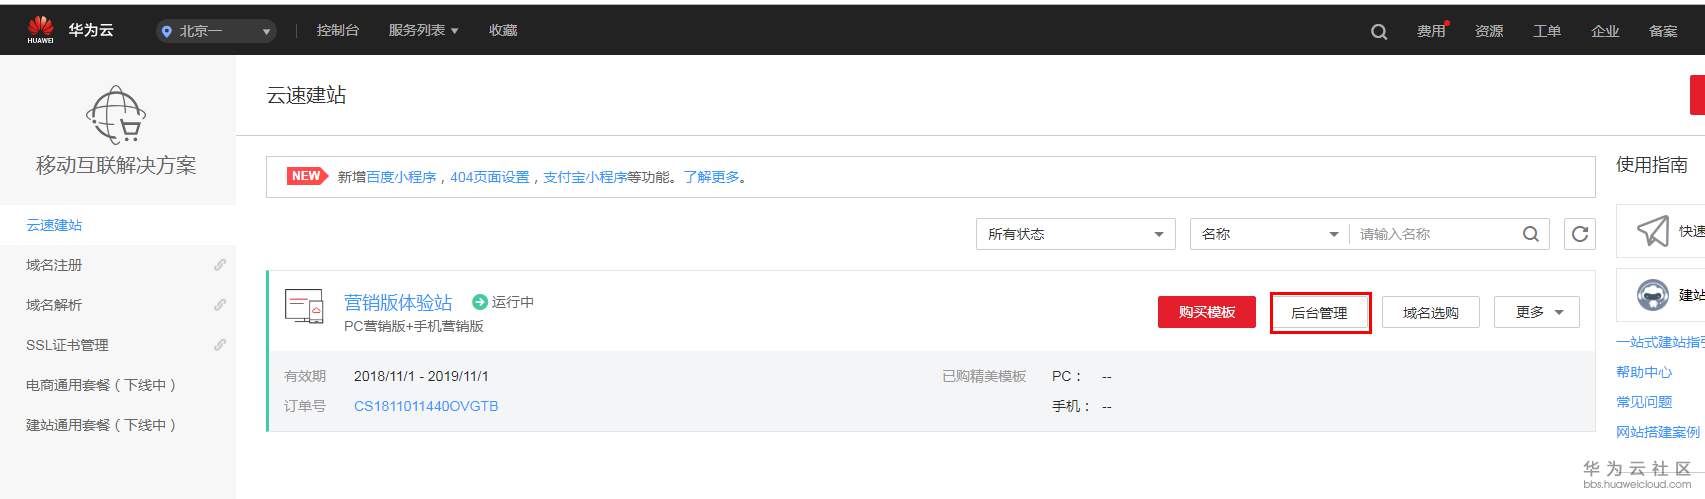Expand the 更多 options dropdown
The width and height of the screenshot is (1705, 499).
1537,312
